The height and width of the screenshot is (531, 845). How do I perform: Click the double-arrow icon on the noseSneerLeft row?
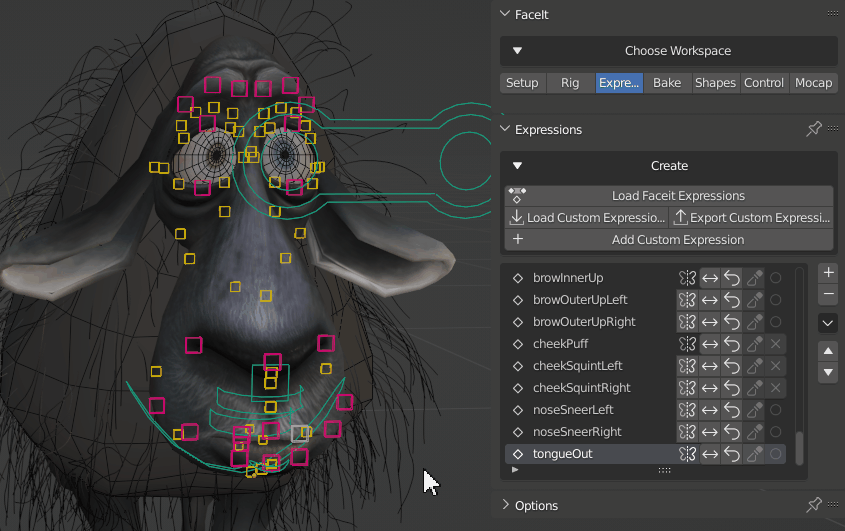709,410
